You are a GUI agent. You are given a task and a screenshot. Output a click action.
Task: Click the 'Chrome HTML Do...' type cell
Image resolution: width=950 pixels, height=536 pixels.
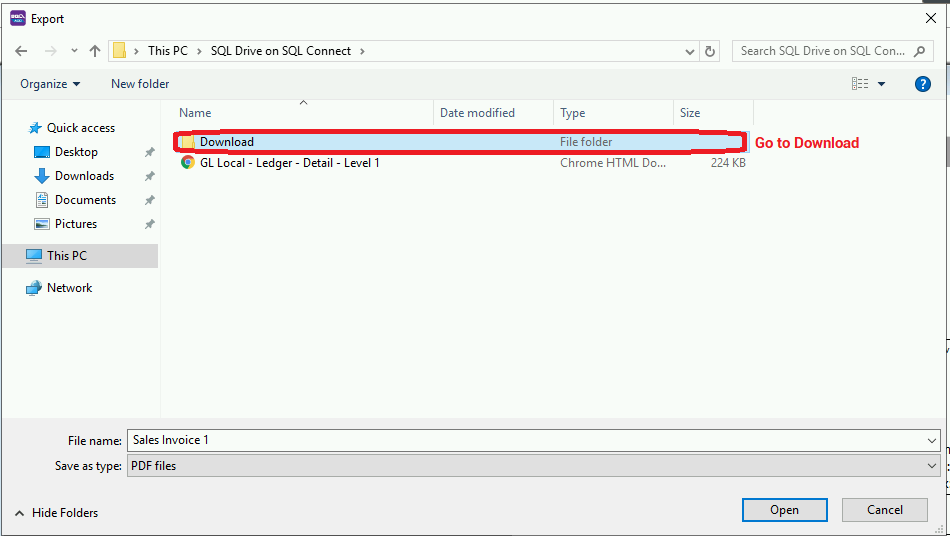pos(613,163)
